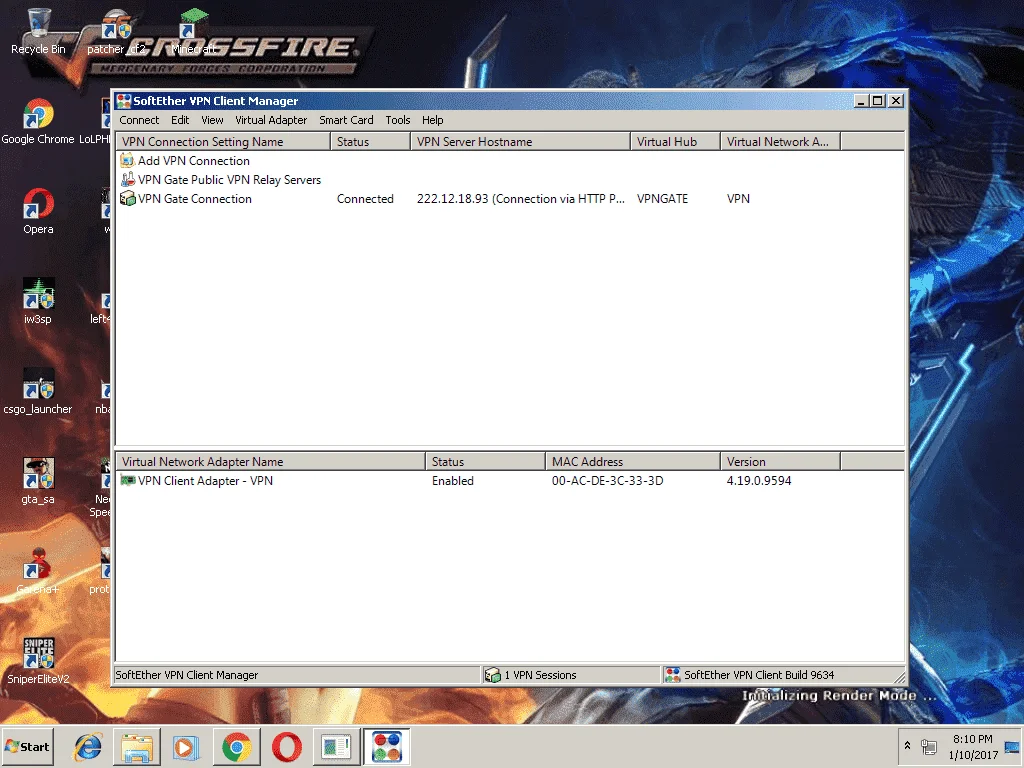Select the Garena+ desktop shortcut

pos(38,572)
